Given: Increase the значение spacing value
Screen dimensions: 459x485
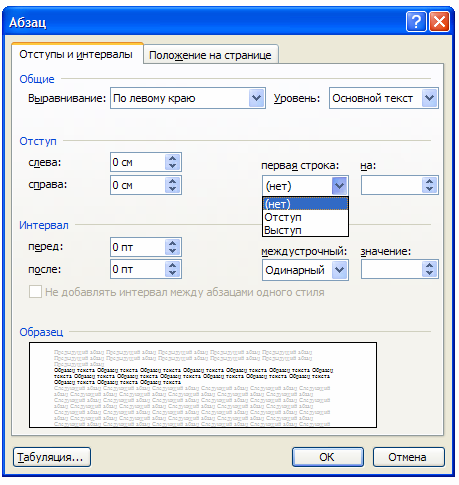Looking at the screenshot, I should click(429, 266).
